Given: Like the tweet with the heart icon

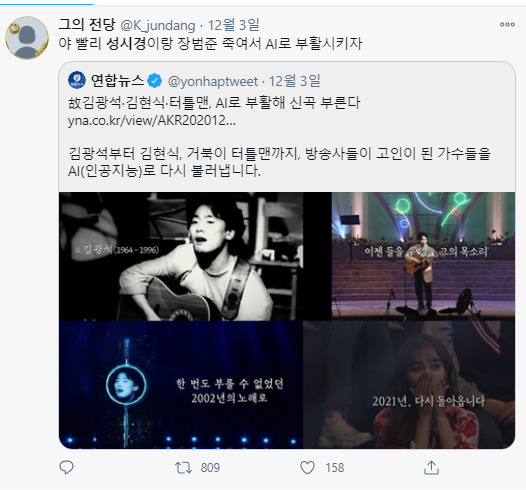Looking at the screenshot, I should click(x=307, y=468).
